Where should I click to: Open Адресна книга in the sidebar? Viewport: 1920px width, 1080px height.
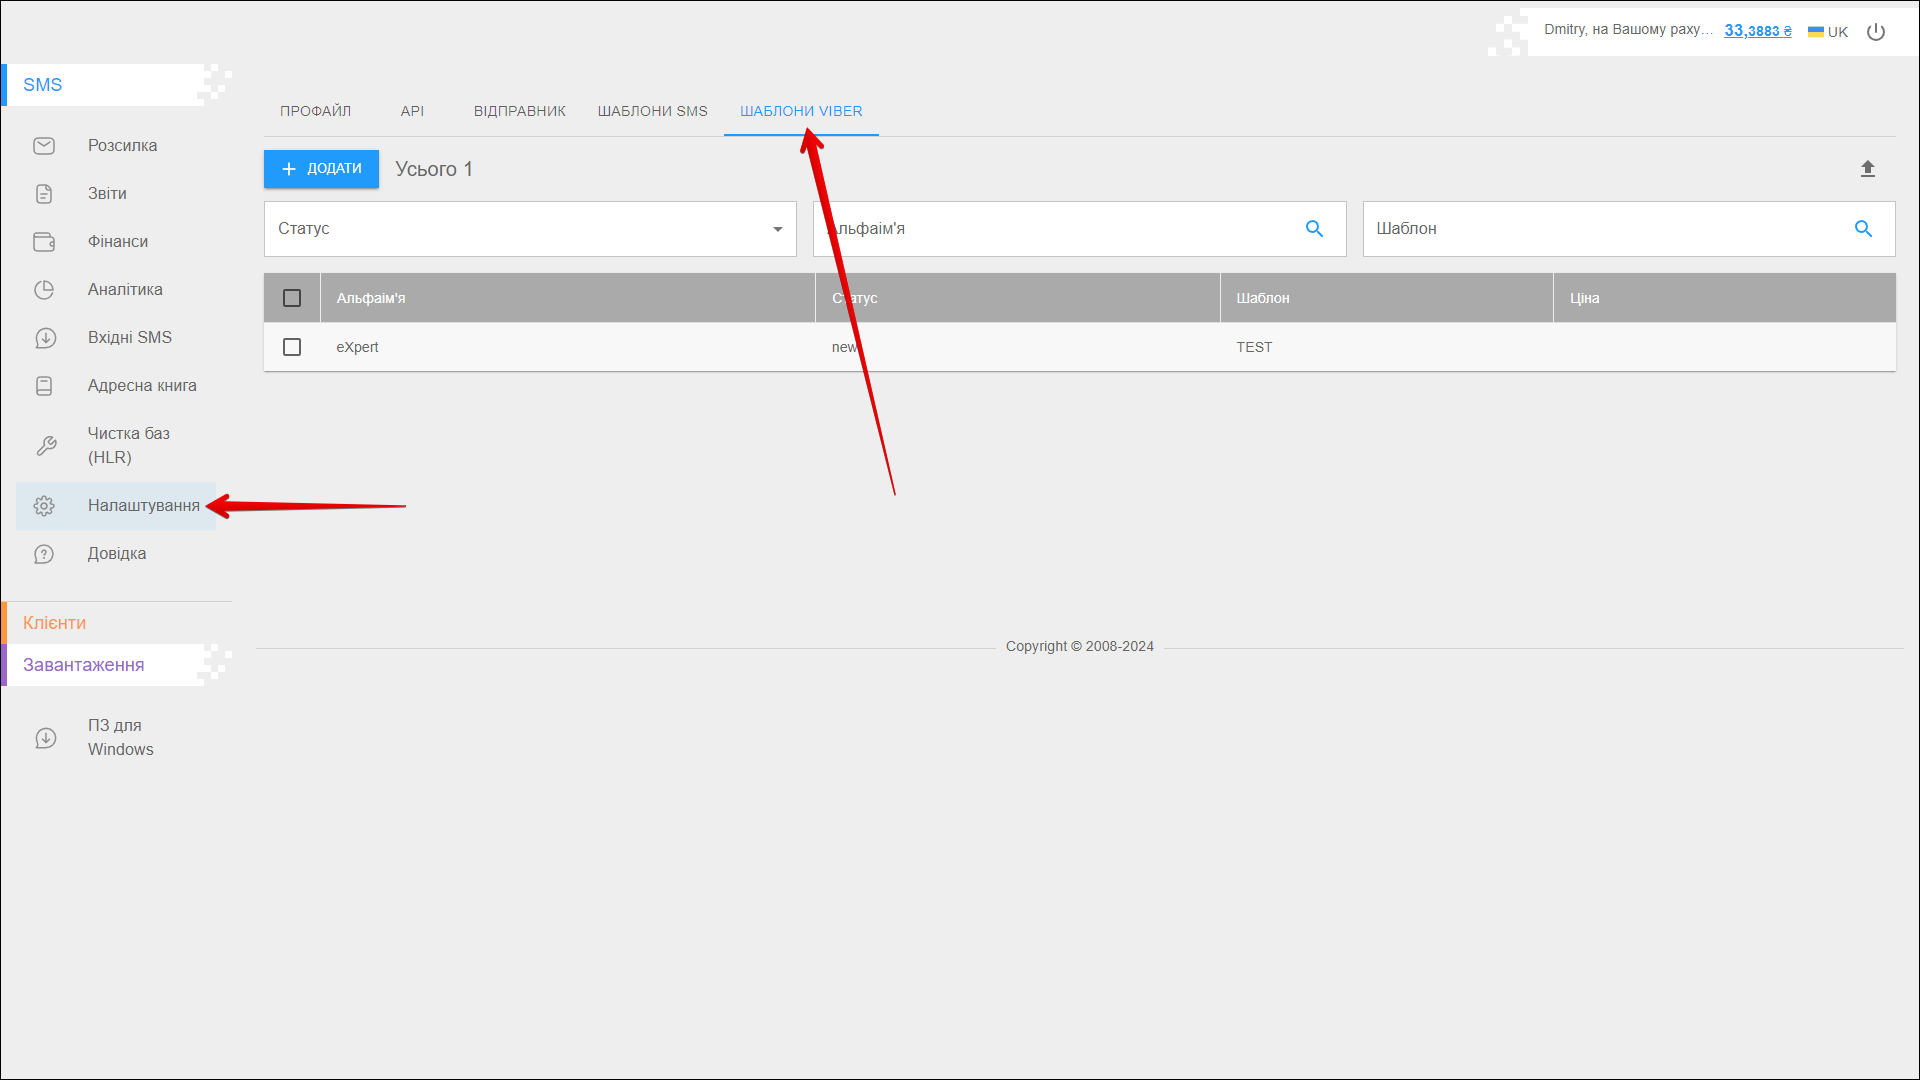(x=142, y=386)
